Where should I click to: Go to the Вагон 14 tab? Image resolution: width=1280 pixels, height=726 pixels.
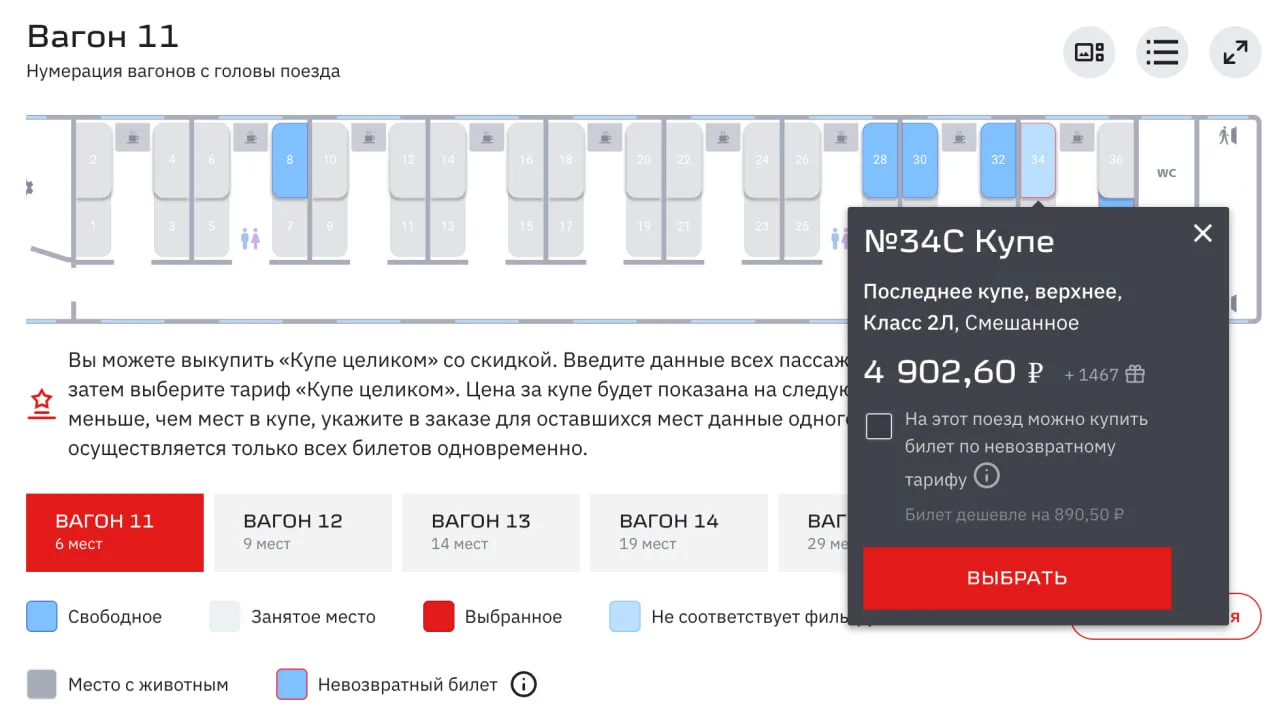[679, 532]
